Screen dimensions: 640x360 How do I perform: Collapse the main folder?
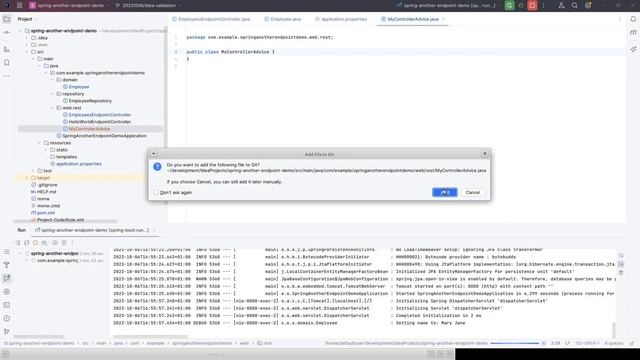33,59
